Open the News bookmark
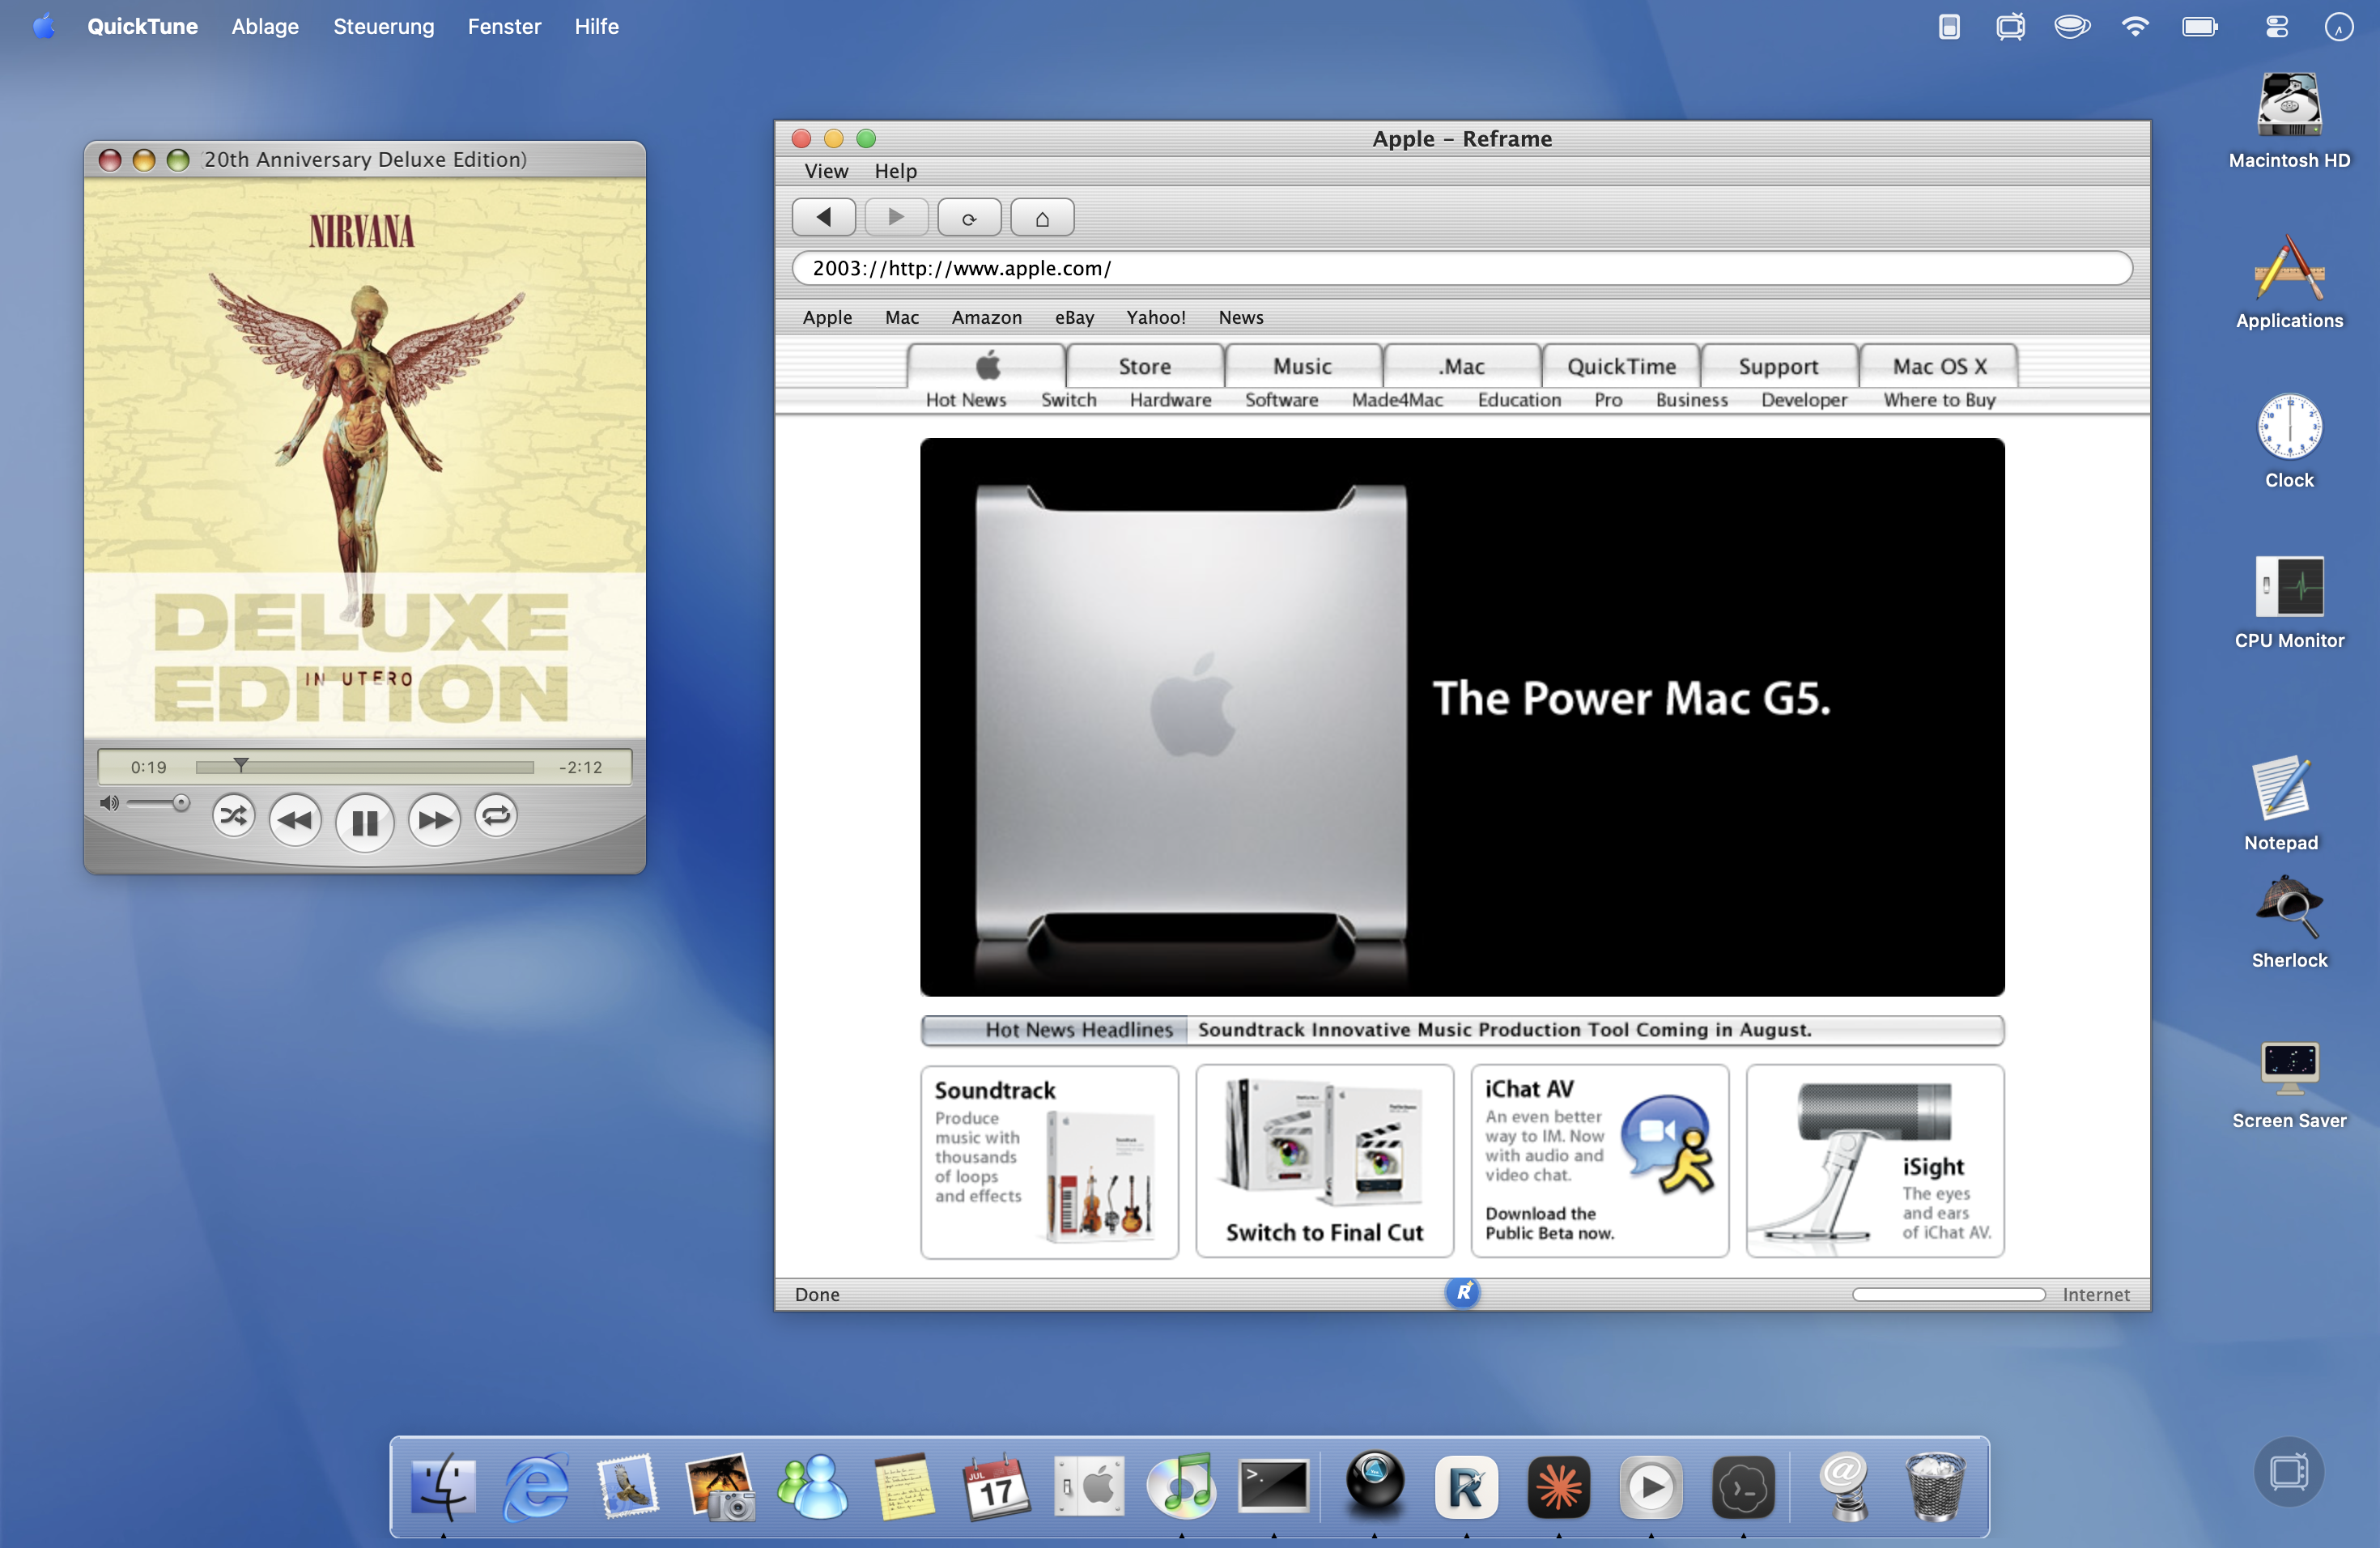 (x=1241, y=317)
